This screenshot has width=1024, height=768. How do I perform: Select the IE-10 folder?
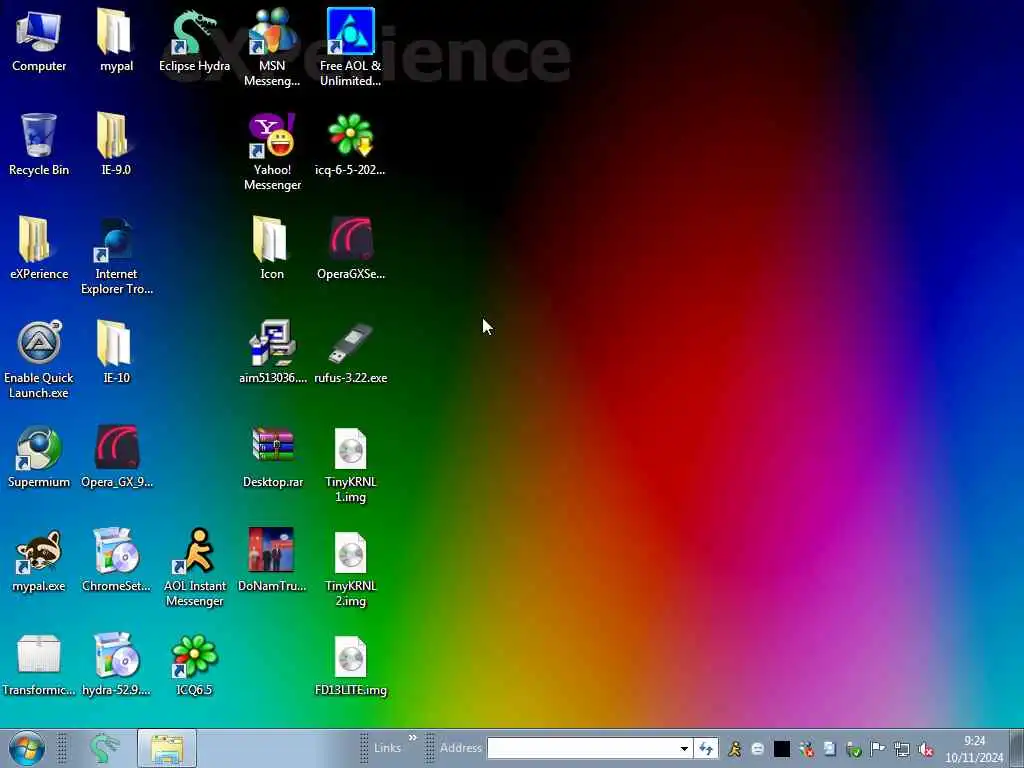point(116,353)
